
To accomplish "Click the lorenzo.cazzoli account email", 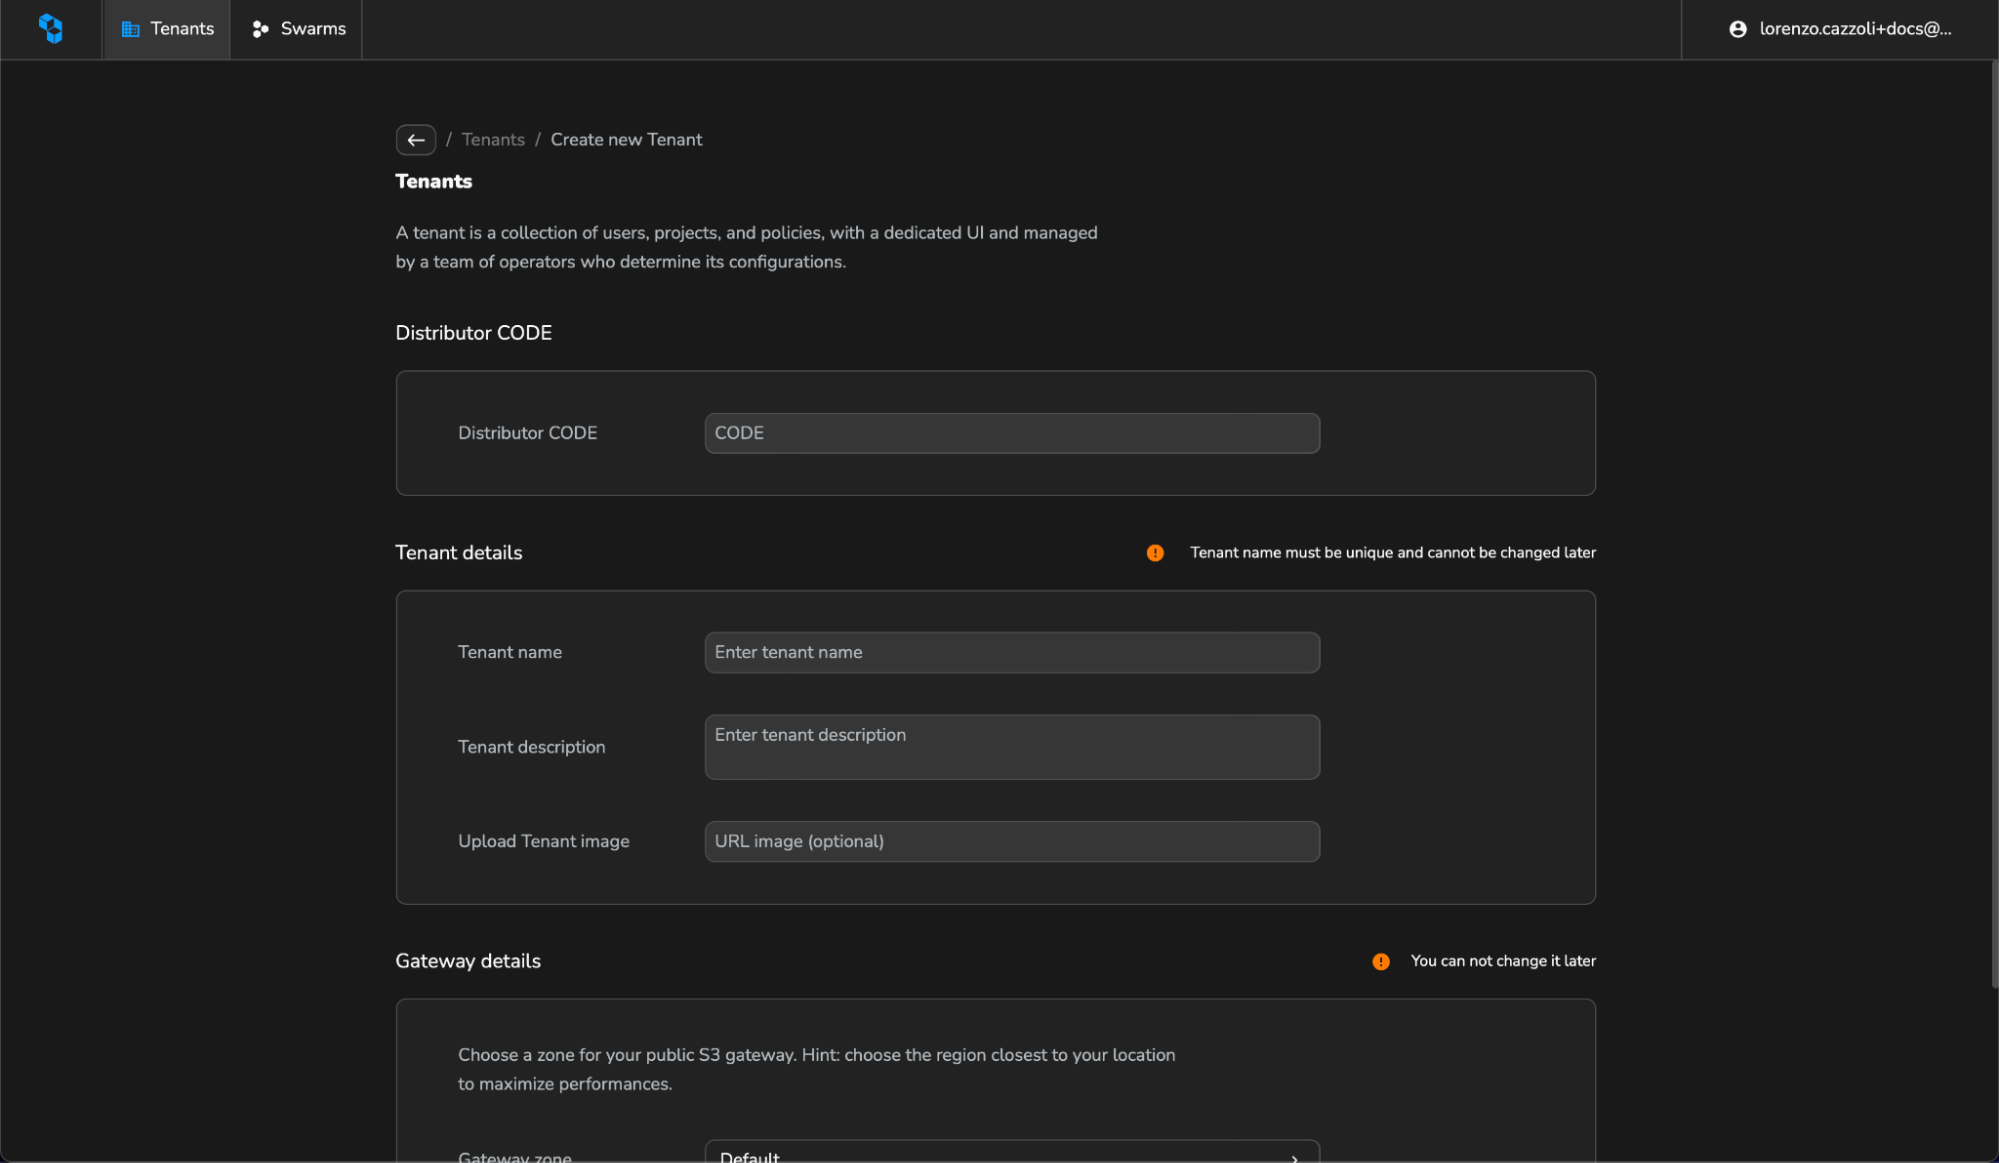I will click(x=1855, y=29).
